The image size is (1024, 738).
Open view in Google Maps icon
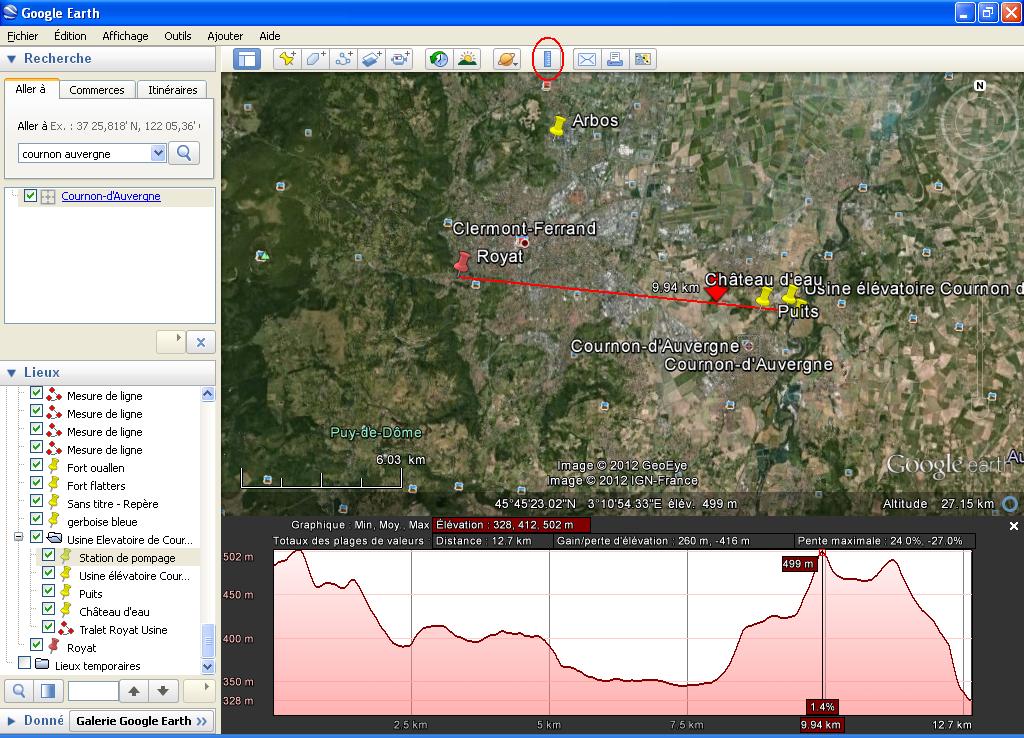point(643,59)
